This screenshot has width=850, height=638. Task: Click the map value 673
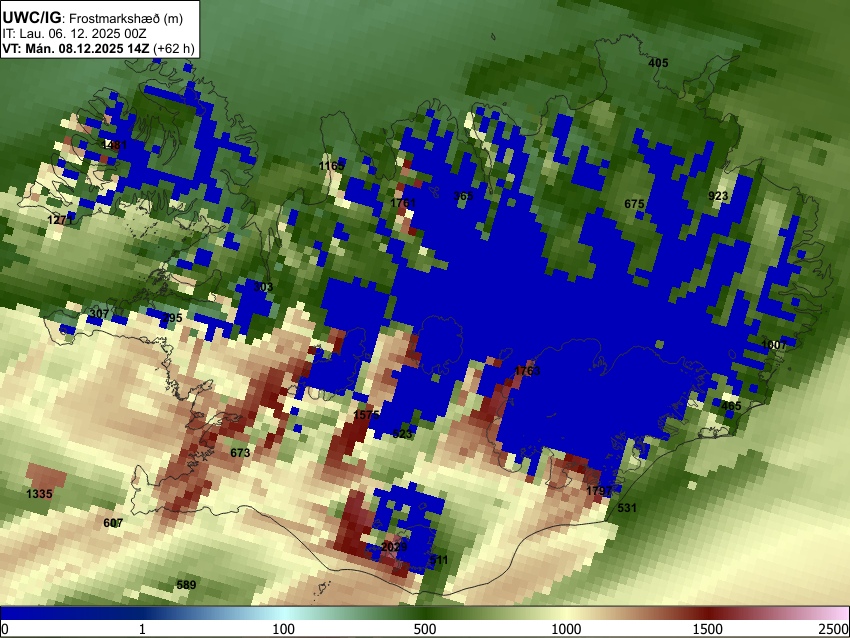(240, 453)
